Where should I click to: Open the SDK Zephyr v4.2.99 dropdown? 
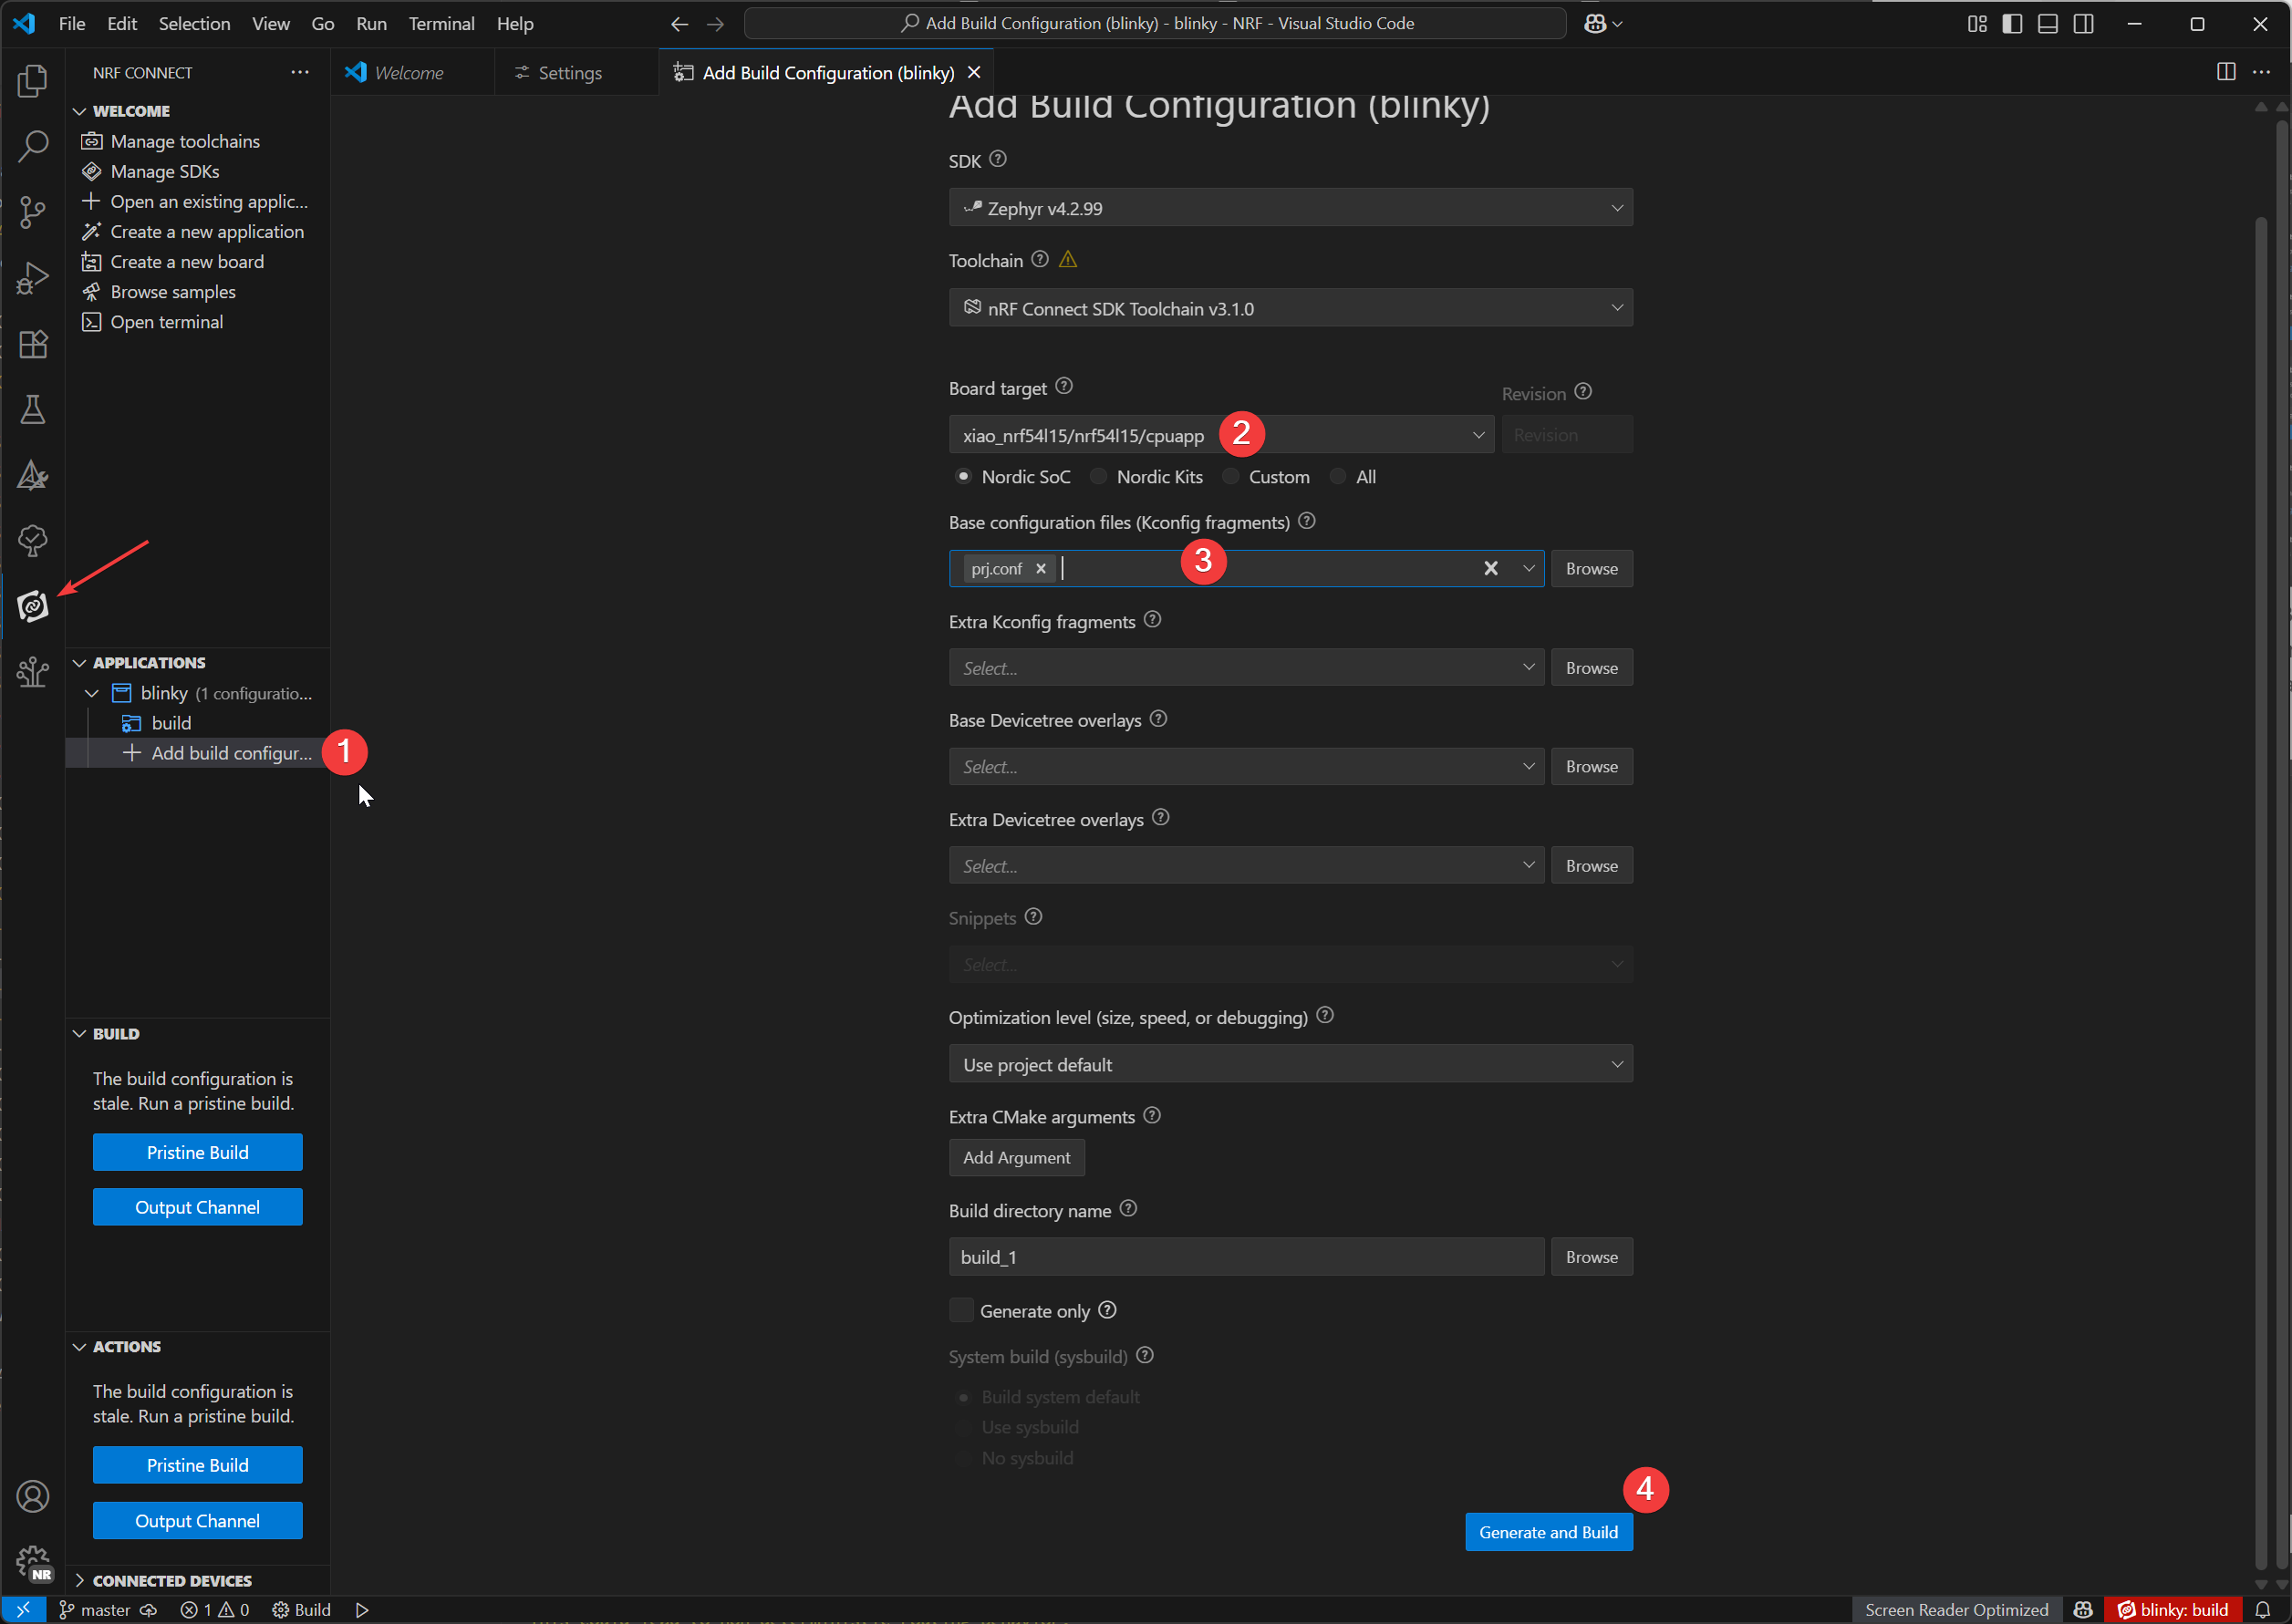pyautogui.click(x=1291, y=208)
